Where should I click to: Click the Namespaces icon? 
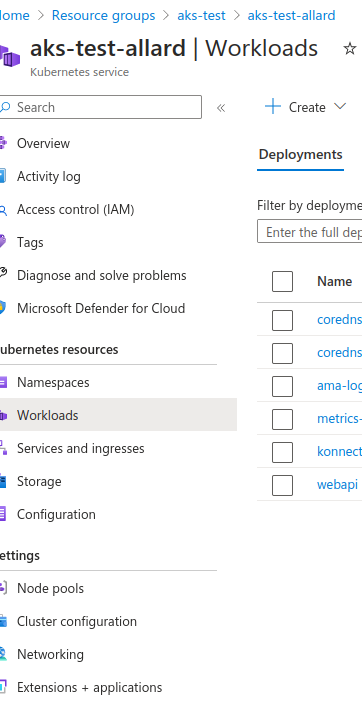(x=3, y=383)
